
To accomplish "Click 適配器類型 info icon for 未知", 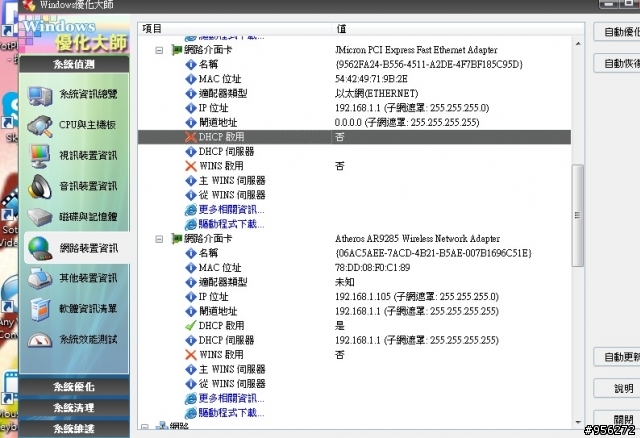I will point(191,282).
